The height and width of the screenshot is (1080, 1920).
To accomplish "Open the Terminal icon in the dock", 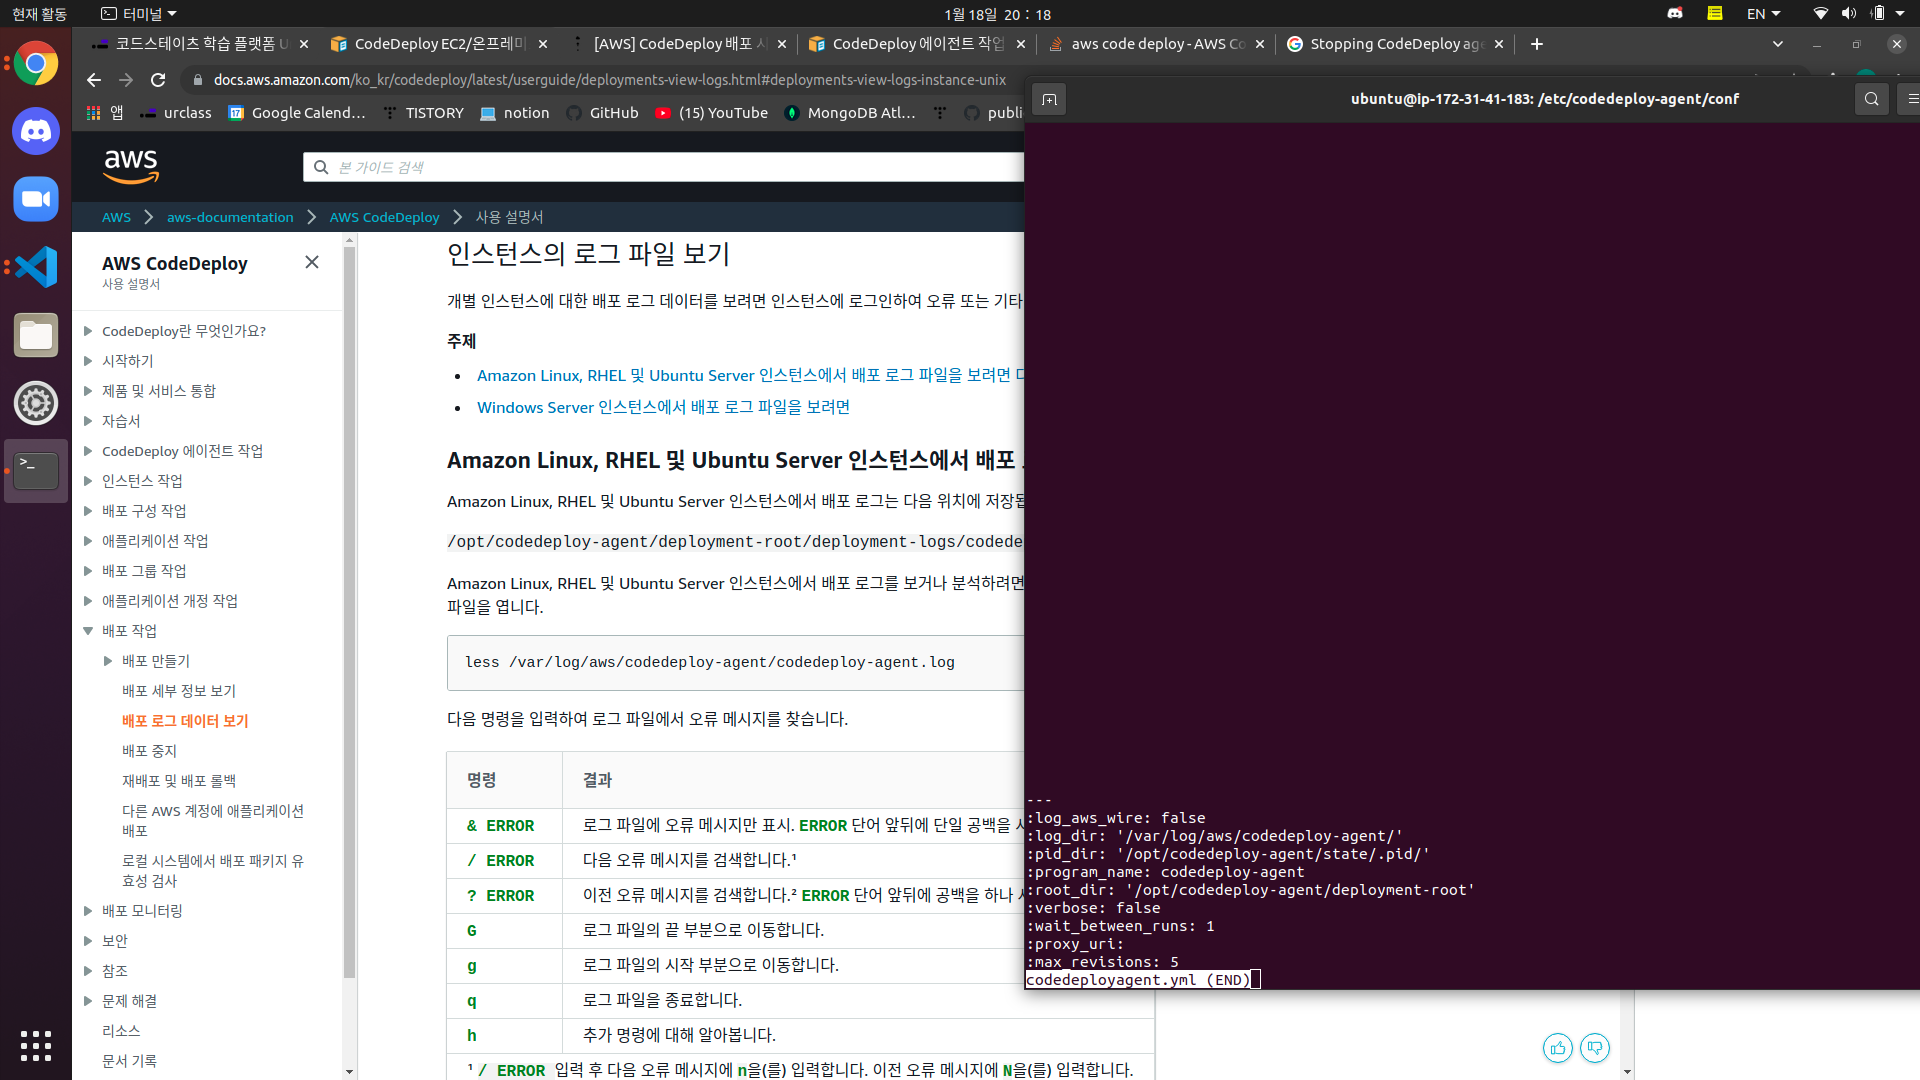I will tap(36, 471).
